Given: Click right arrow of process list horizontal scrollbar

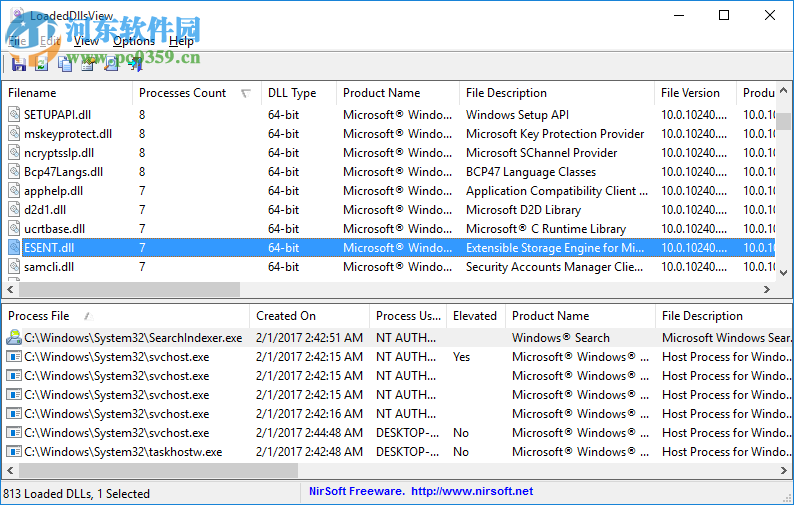Looking at the screenshot, I should (x=784, y=471).
